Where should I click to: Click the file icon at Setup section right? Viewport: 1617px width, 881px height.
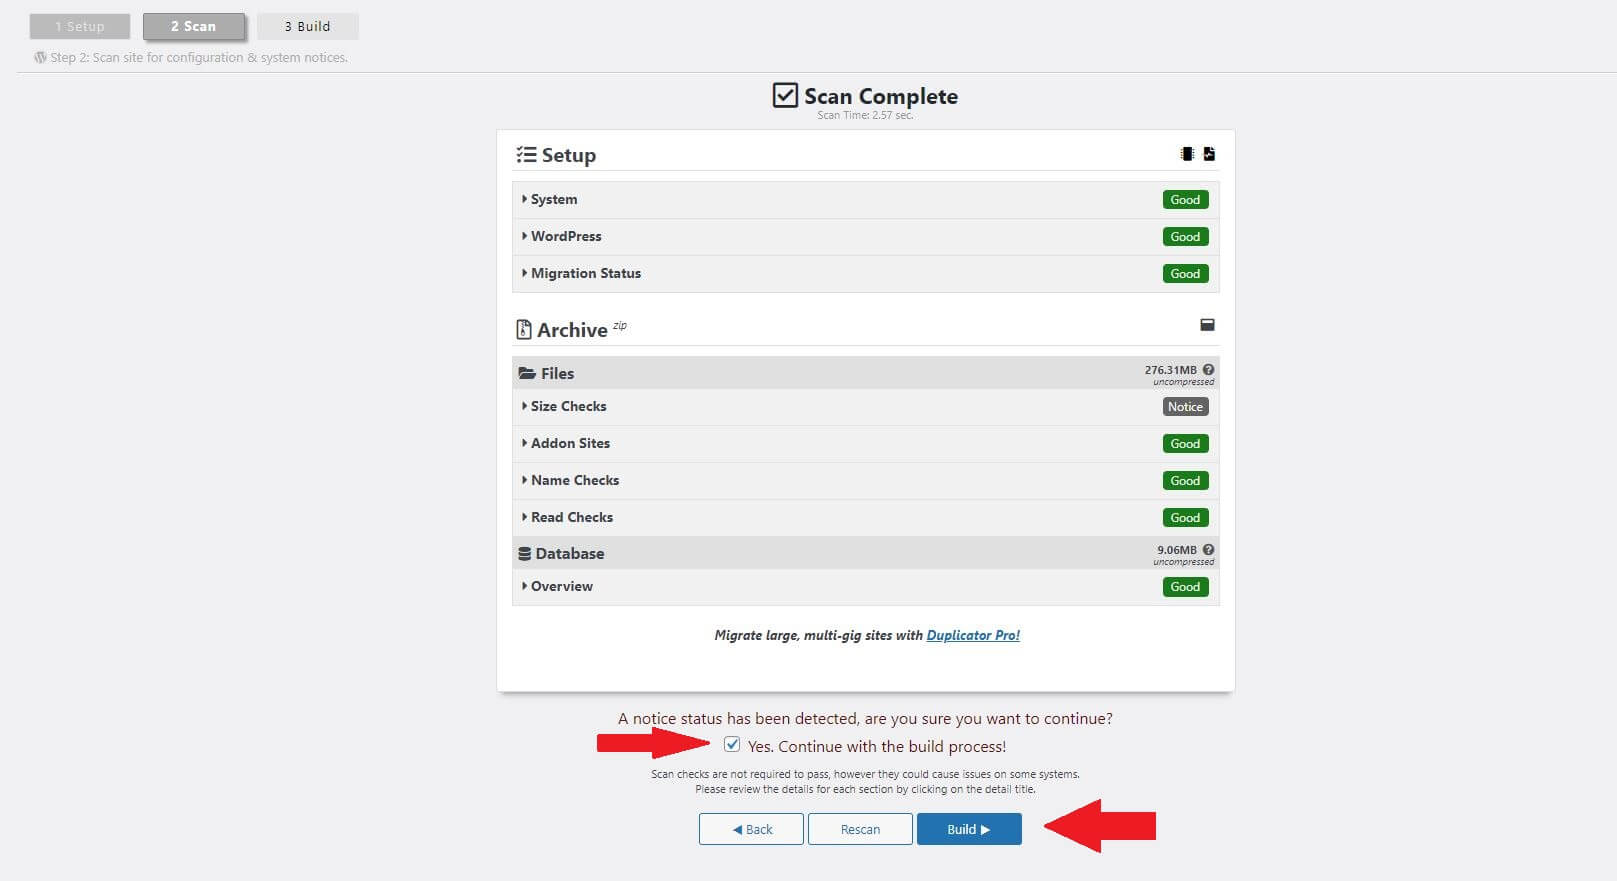[1208, 153]
